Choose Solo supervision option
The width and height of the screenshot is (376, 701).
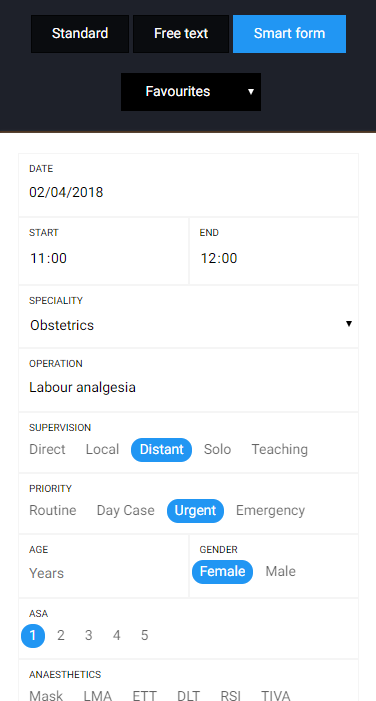217,449
